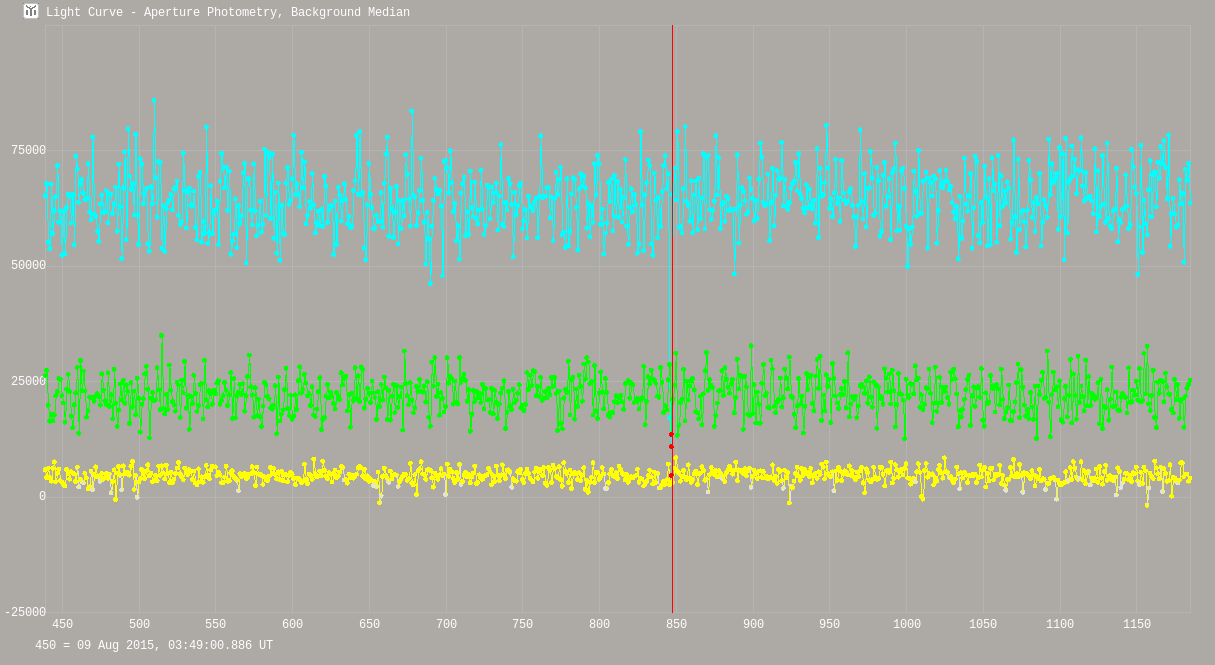Click the 700 x-axis tick label
This screenshot has height=665, width=1215.
446,625
